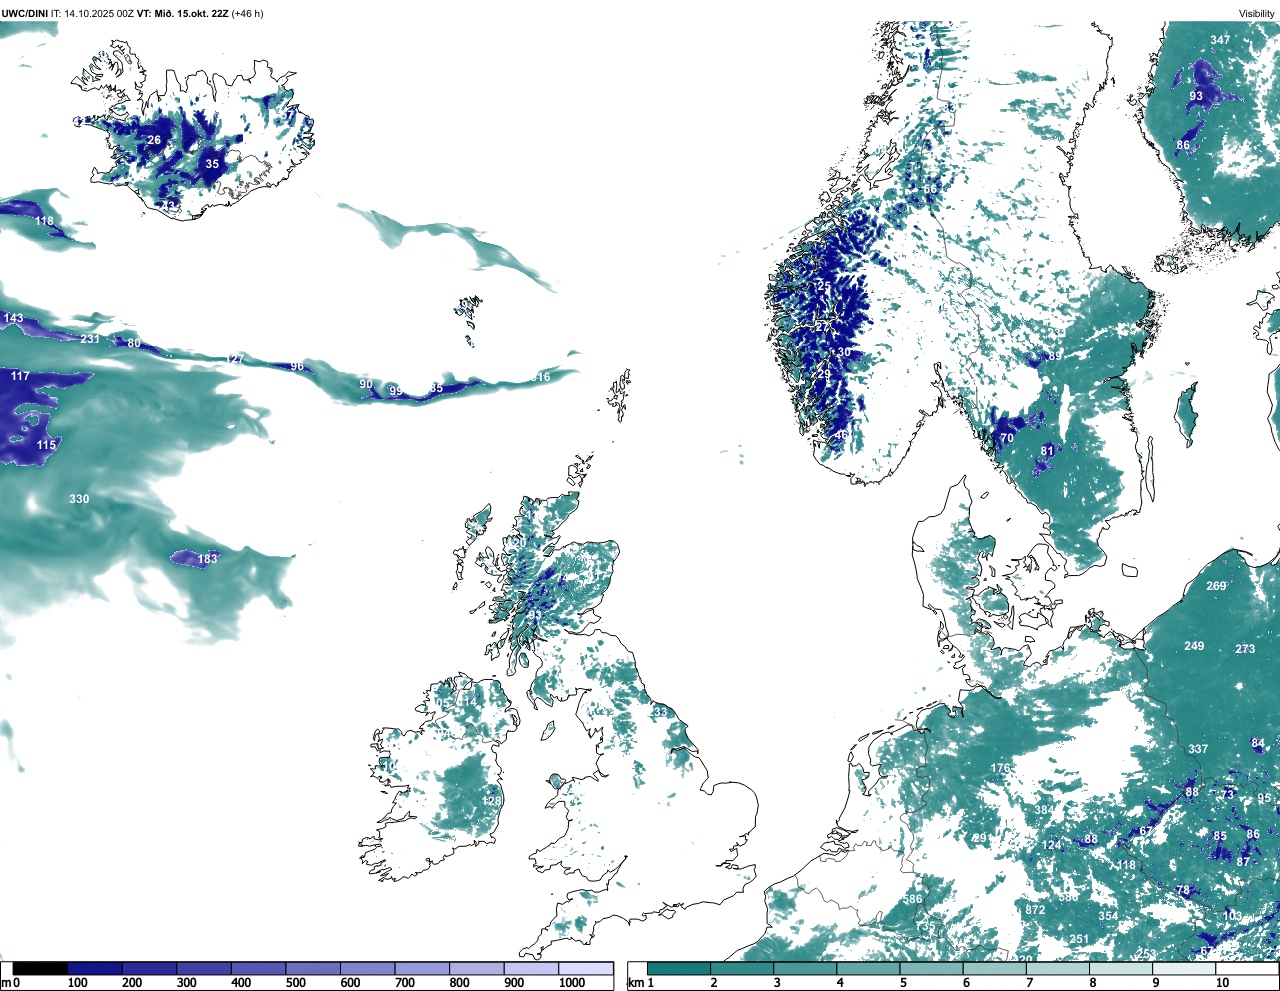The height and width of the screenshot is (991, 1280).
Task: Click the value '103' in the lower right corner
Action: [1232, 916]
